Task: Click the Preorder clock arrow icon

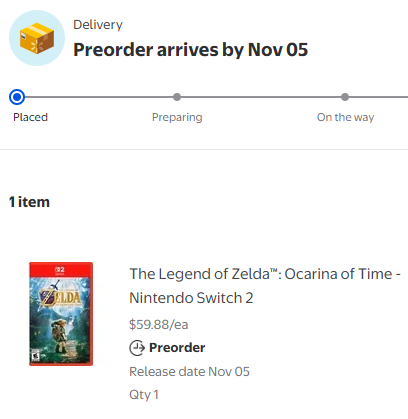Action: [137, 348]
